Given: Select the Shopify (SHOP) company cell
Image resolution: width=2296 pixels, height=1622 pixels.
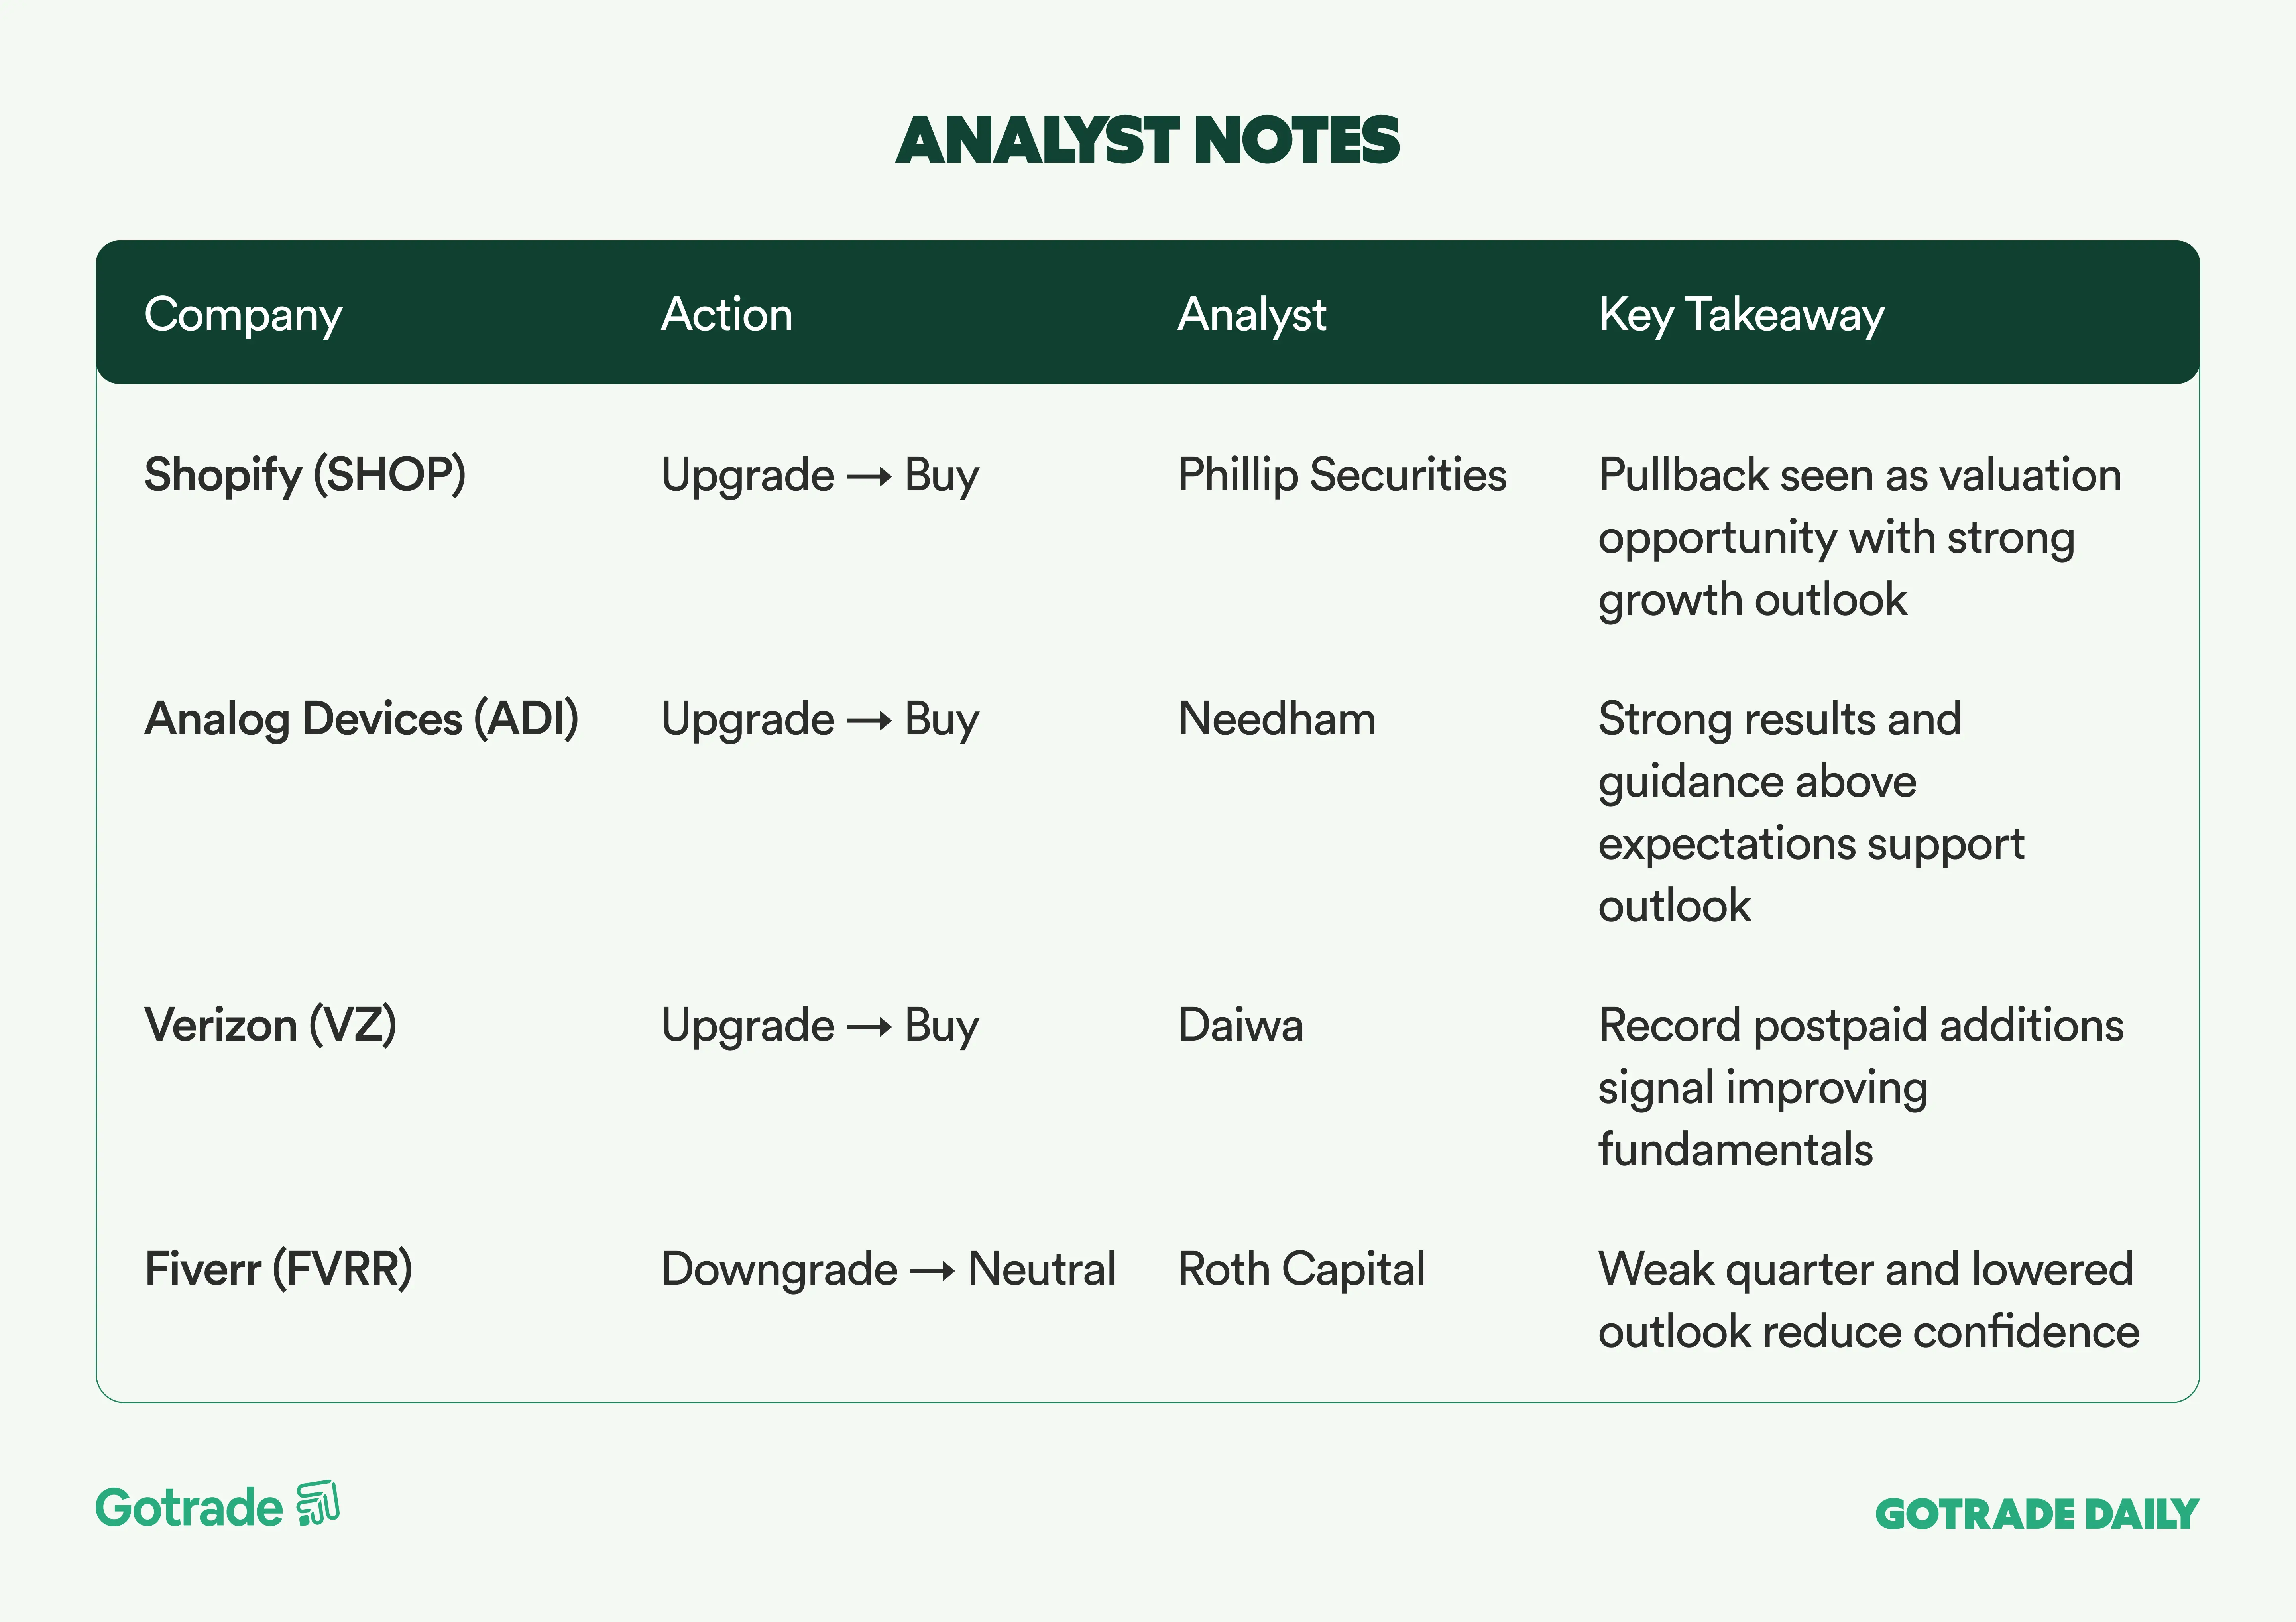Looking at the screenshot, I should click(x=305, y=475).
